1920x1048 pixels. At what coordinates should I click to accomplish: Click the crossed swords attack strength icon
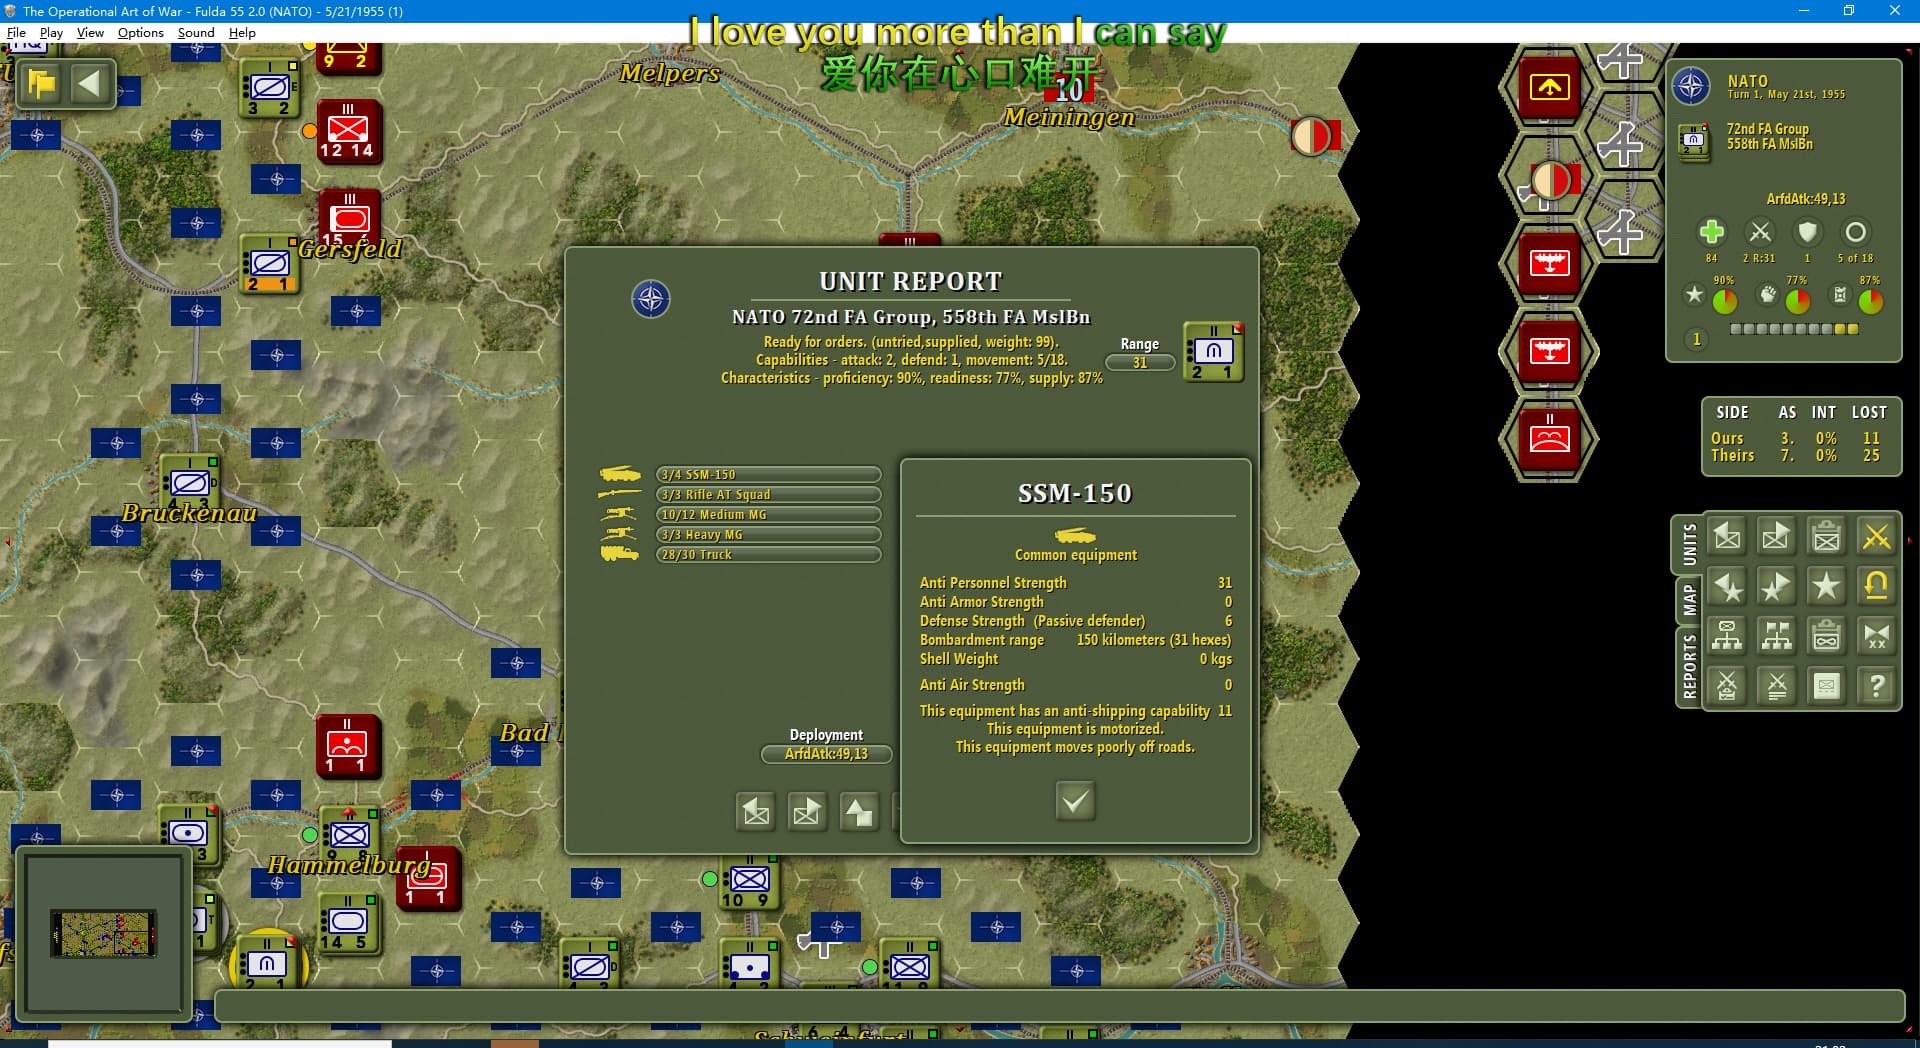click(1760, 232)
